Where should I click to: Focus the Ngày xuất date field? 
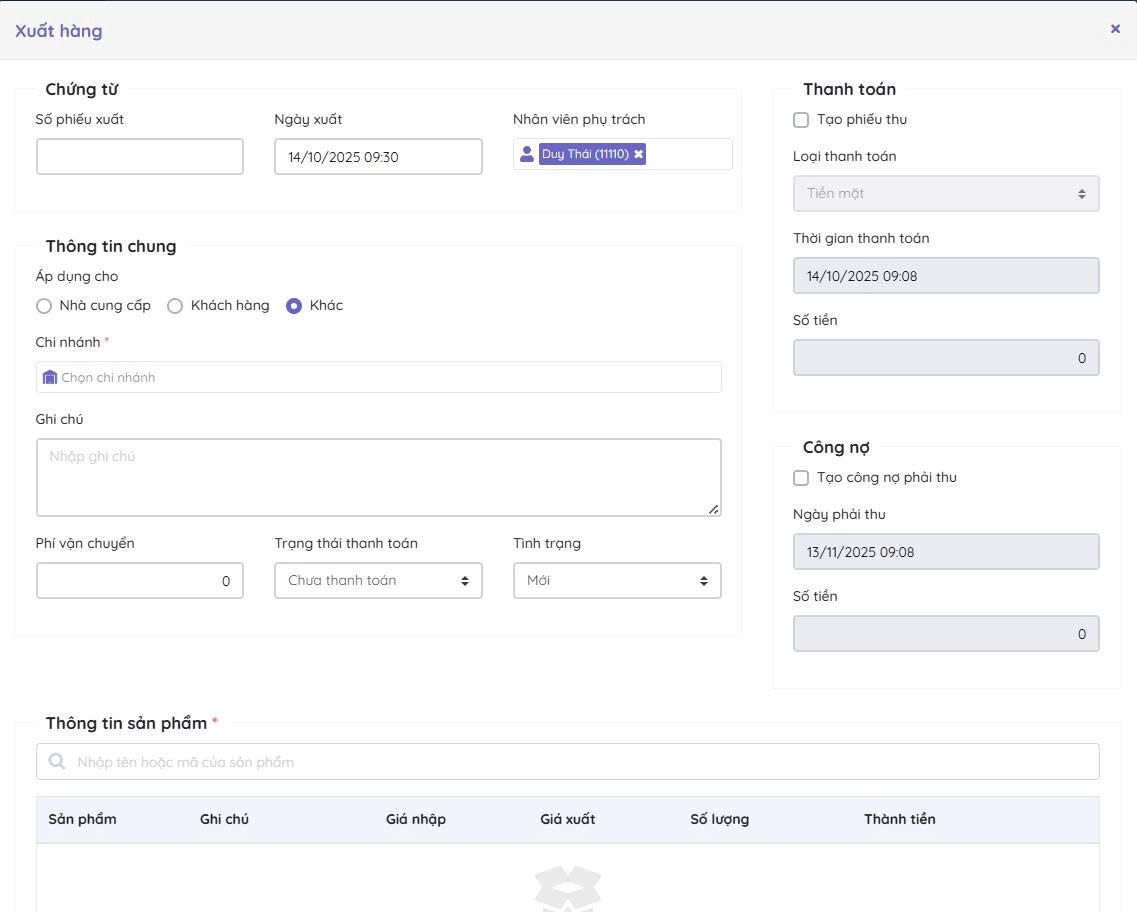tap(378, 157)
